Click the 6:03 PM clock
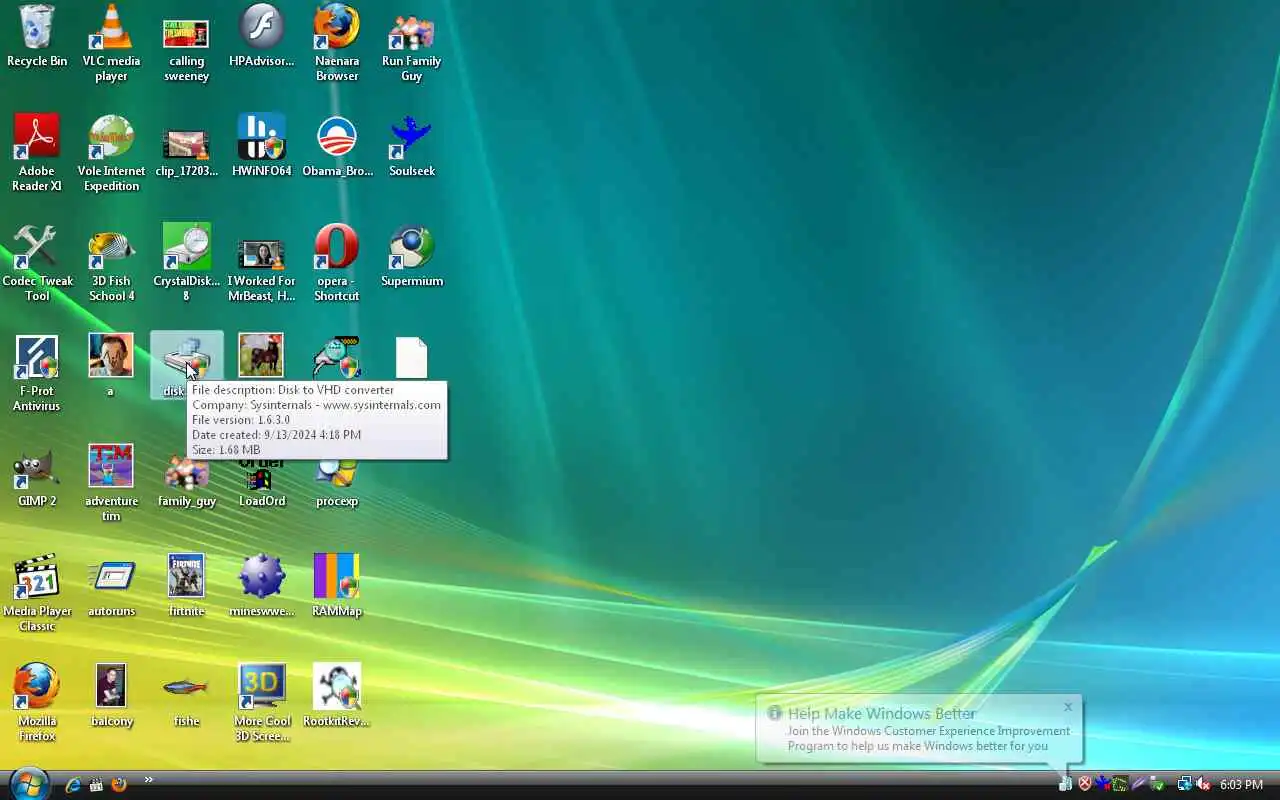Screen dimensions: 1280x800 coord(1241,785)
